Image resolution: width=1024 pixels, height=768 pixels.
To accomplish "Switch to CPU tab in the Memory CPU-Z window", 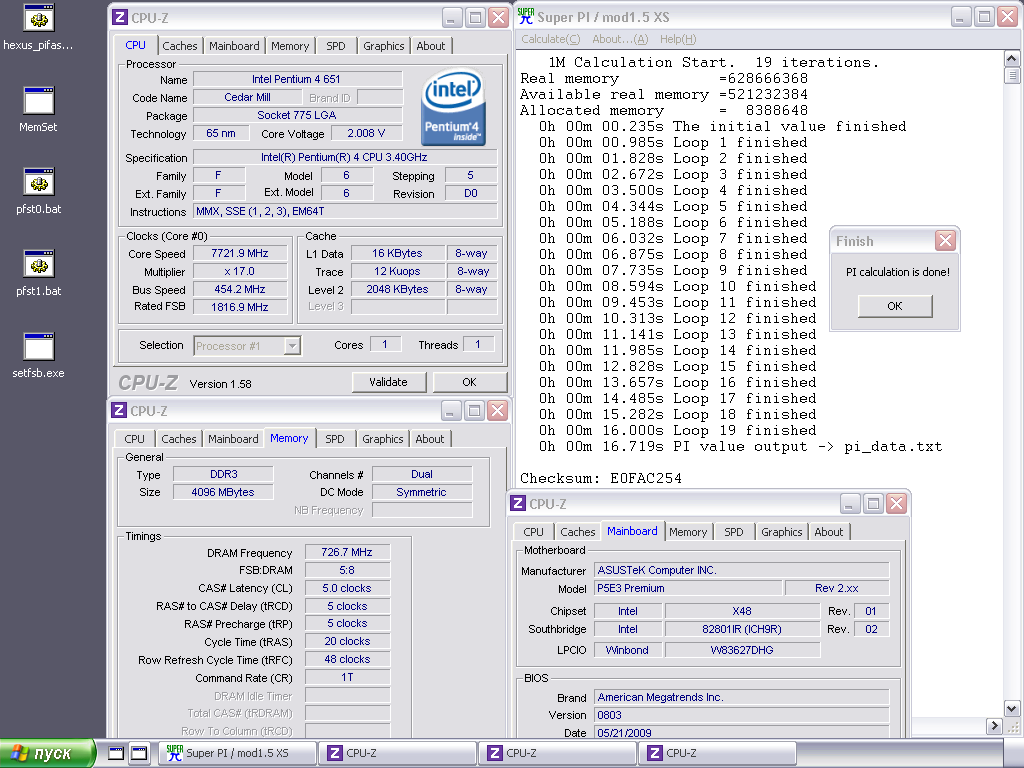I will 135,439.
